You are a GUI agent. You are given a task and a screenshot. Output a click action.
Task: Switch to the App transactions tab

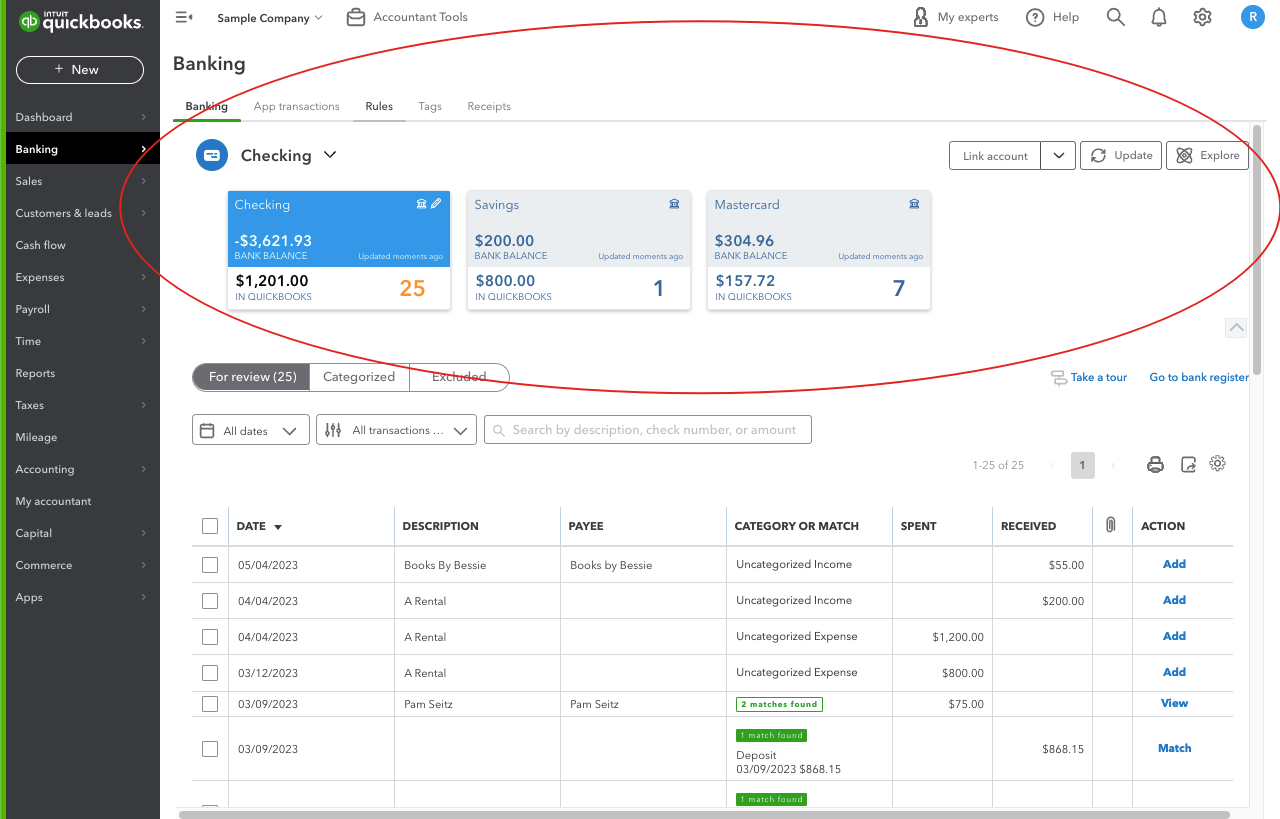coord(296,106)
